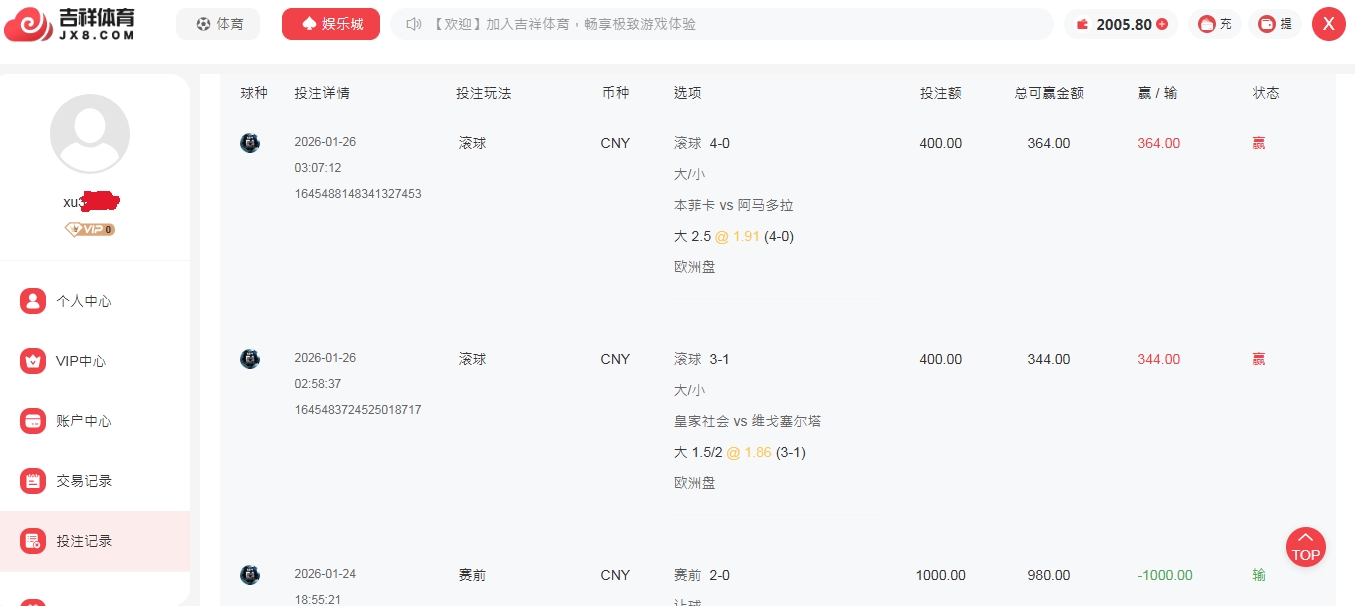Click the 吉祥体育 JX8.COM logo
The height and width of the screenshot is (606, 1355).
click(70, 24)
